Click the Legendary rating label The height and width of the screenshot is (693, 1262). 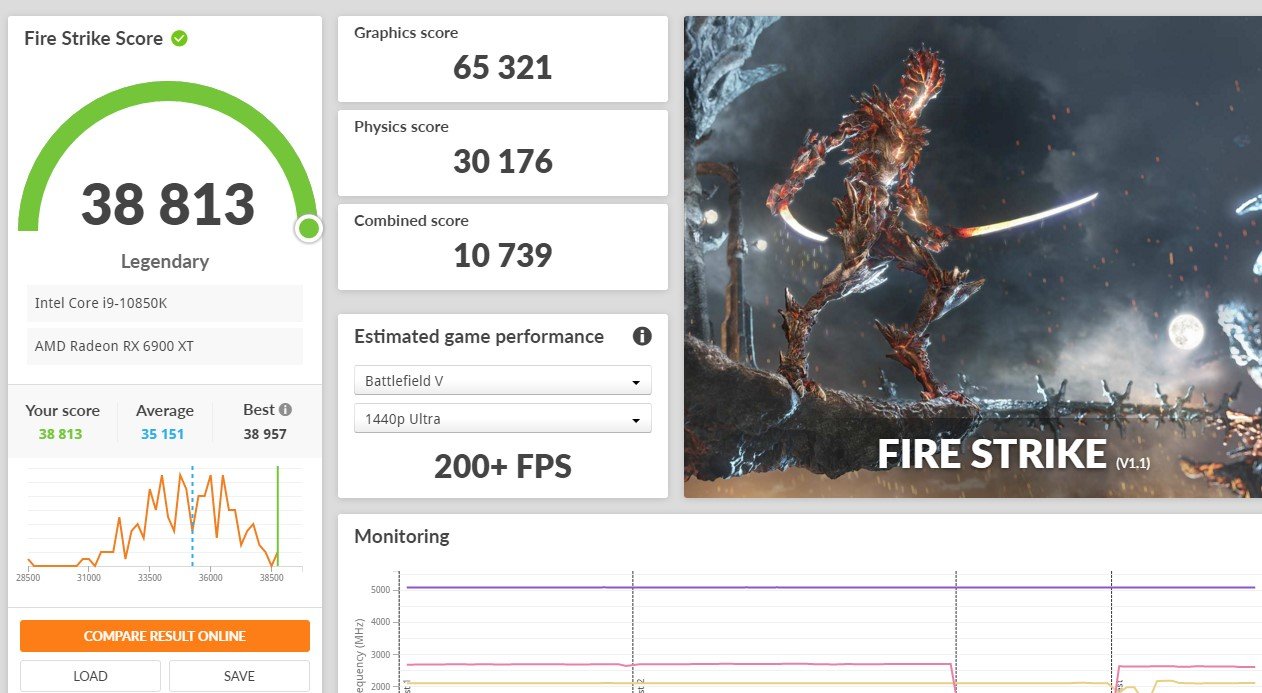tap(165, 262)
